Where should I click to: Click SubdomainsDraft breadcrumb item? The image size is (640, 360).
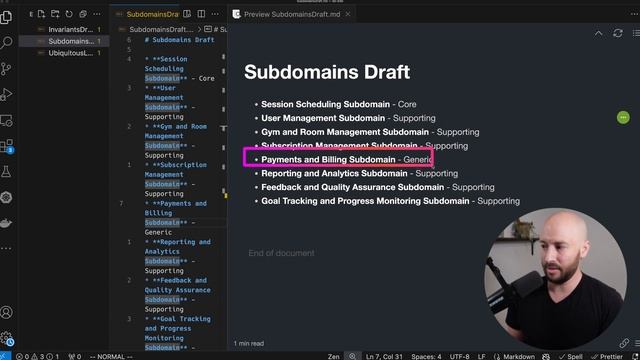click(x=160, y=29)
